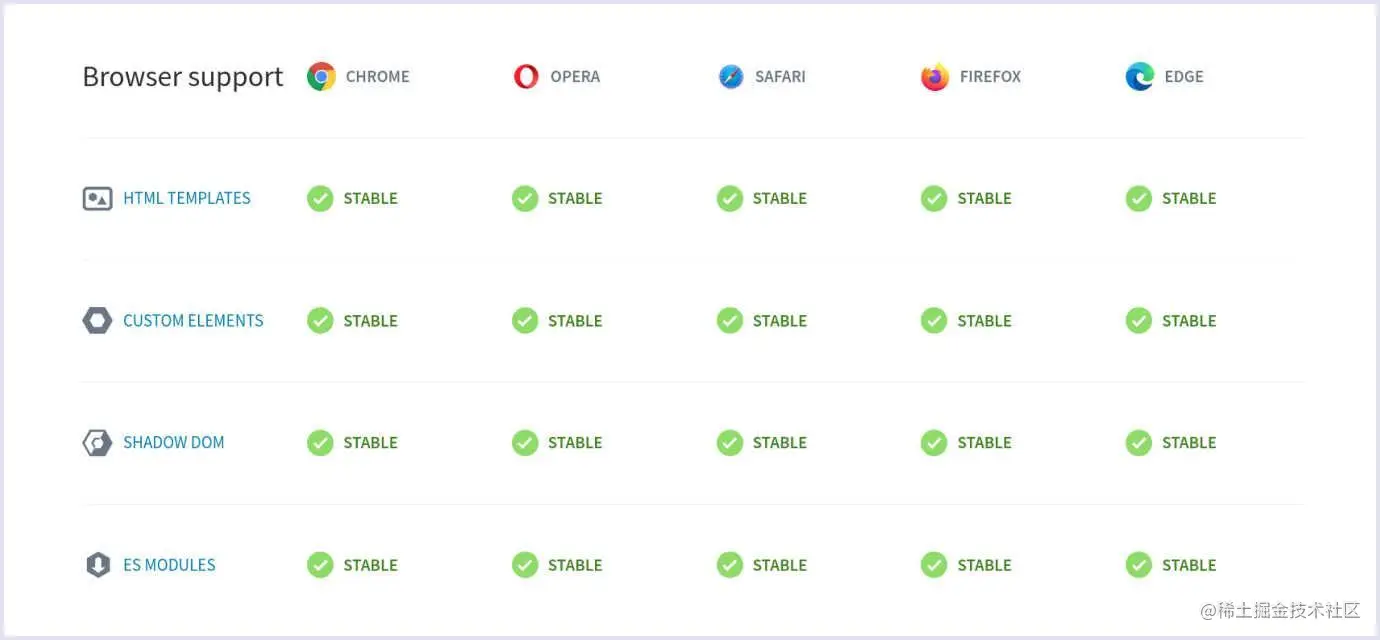Click the HTML Templates image icon
Screen dimensions: 1380x640
coord(97,198)
